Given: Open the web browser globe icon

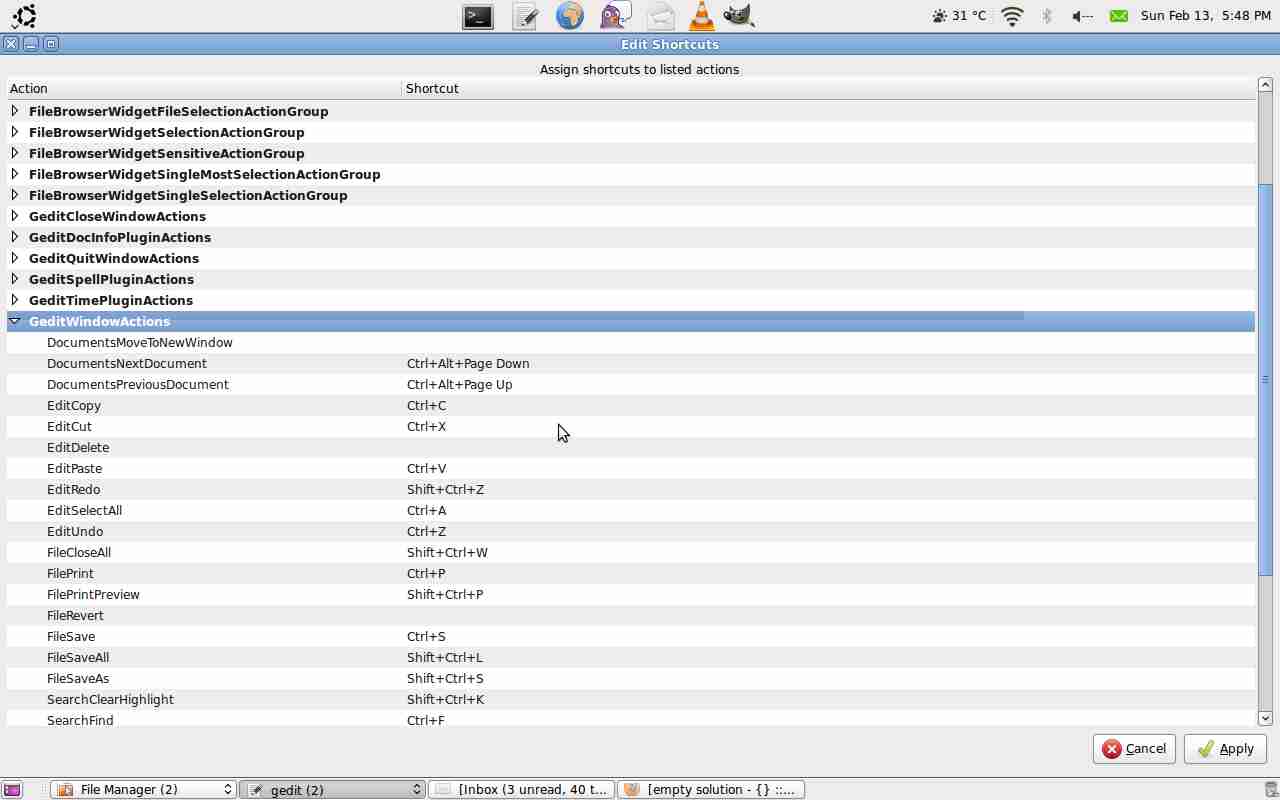Looking at the screenshot, I should click(x=570, y=16).
